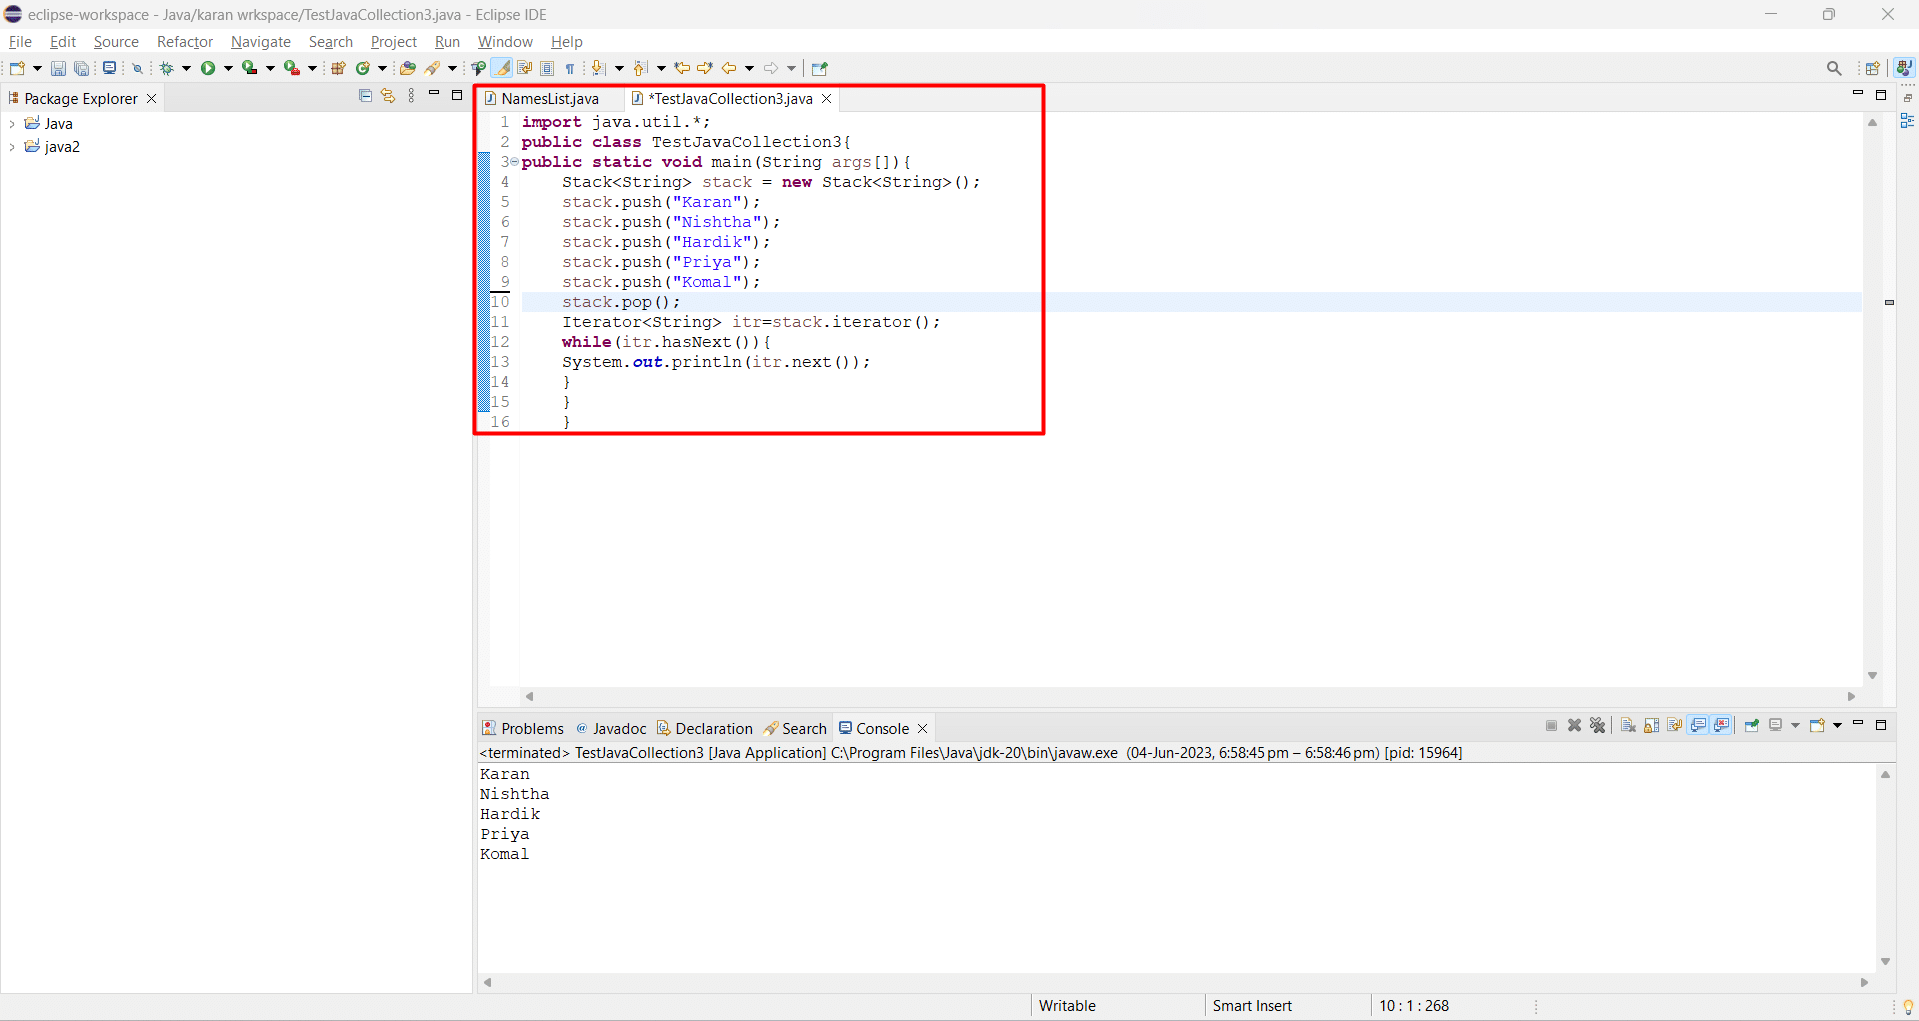
Task: Open the Terminal toolbar icon
Action: [x=110, y=68]
